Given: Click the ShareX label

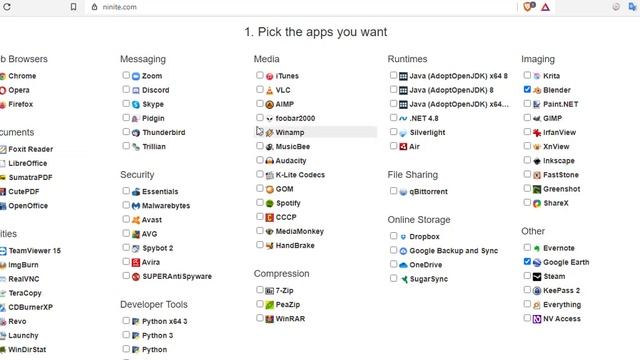Looking at the screenshot, I should pyautogui.click(x=556, y=203).
